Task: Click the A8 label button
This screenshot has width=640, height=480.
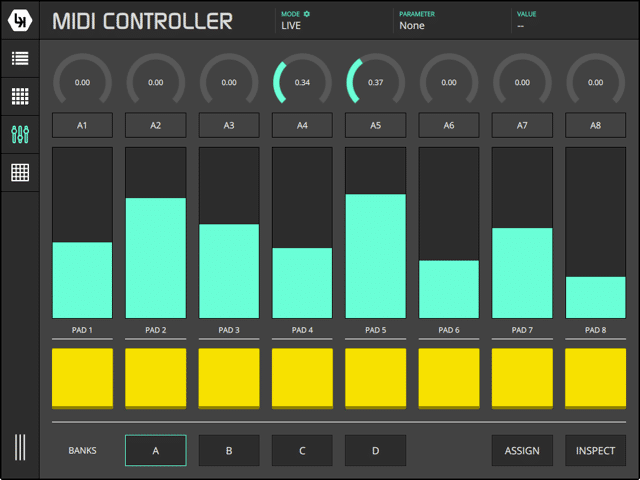Action: pyautogui.click(x=596, y=125)
